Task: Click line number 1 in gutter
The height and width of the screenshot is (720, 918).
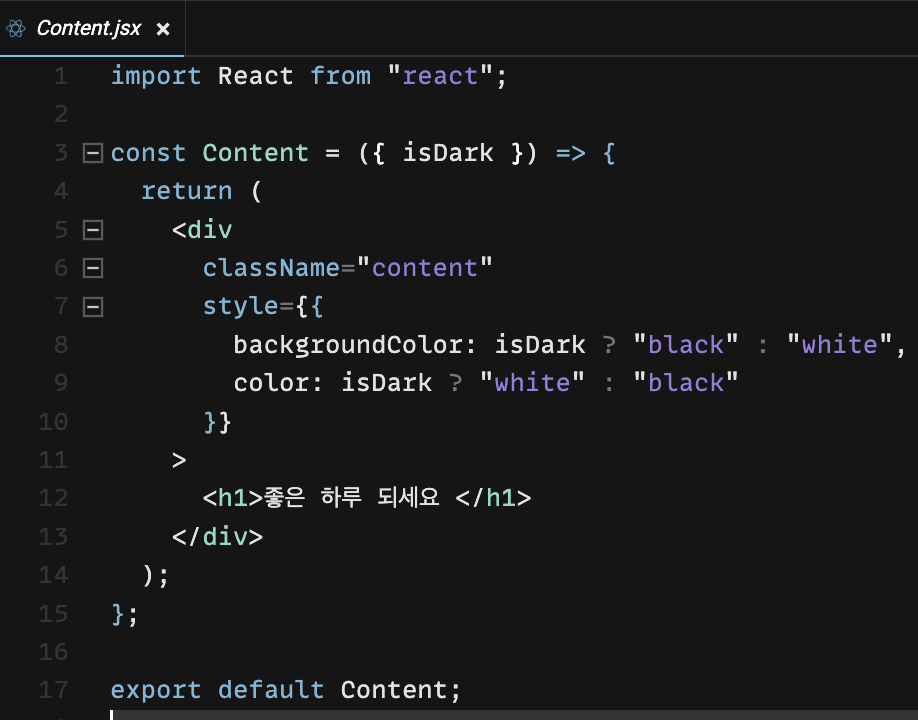Action: pyautogui.click(x=61, y=76)
